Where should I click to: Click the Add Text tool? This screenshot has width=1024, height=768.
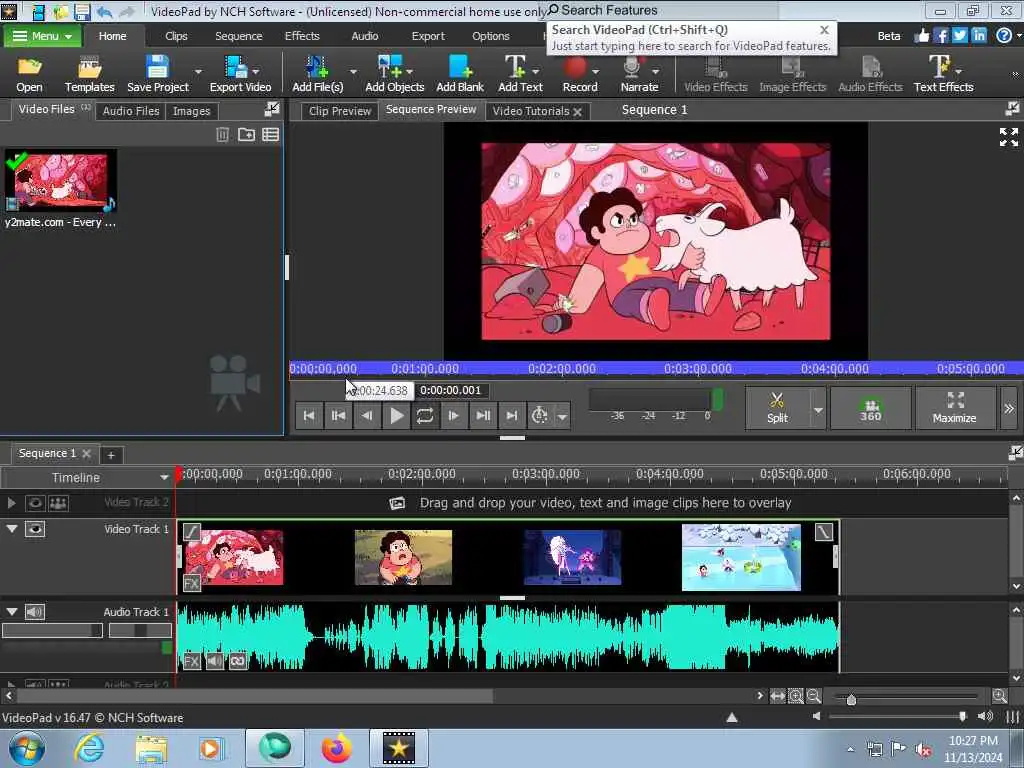[x=520, y=74]
